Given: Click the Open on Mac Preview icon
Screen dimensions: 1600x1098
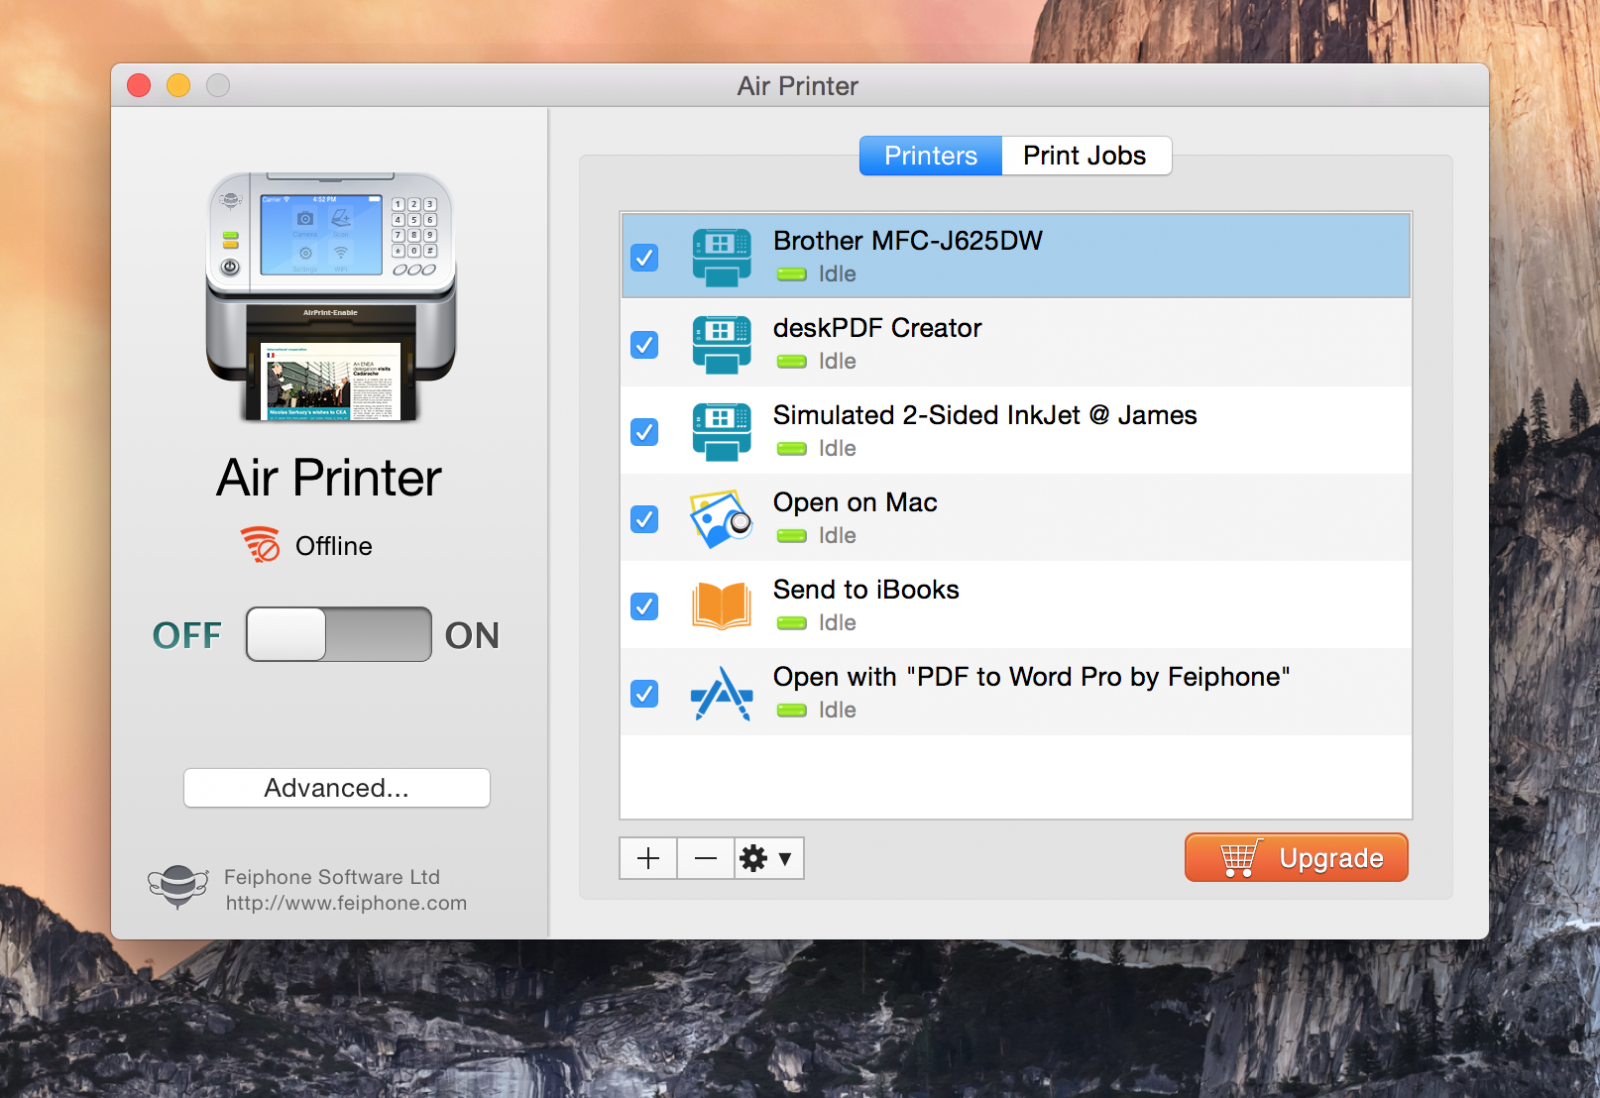Looking at the screenshot, I should [721, 518].
